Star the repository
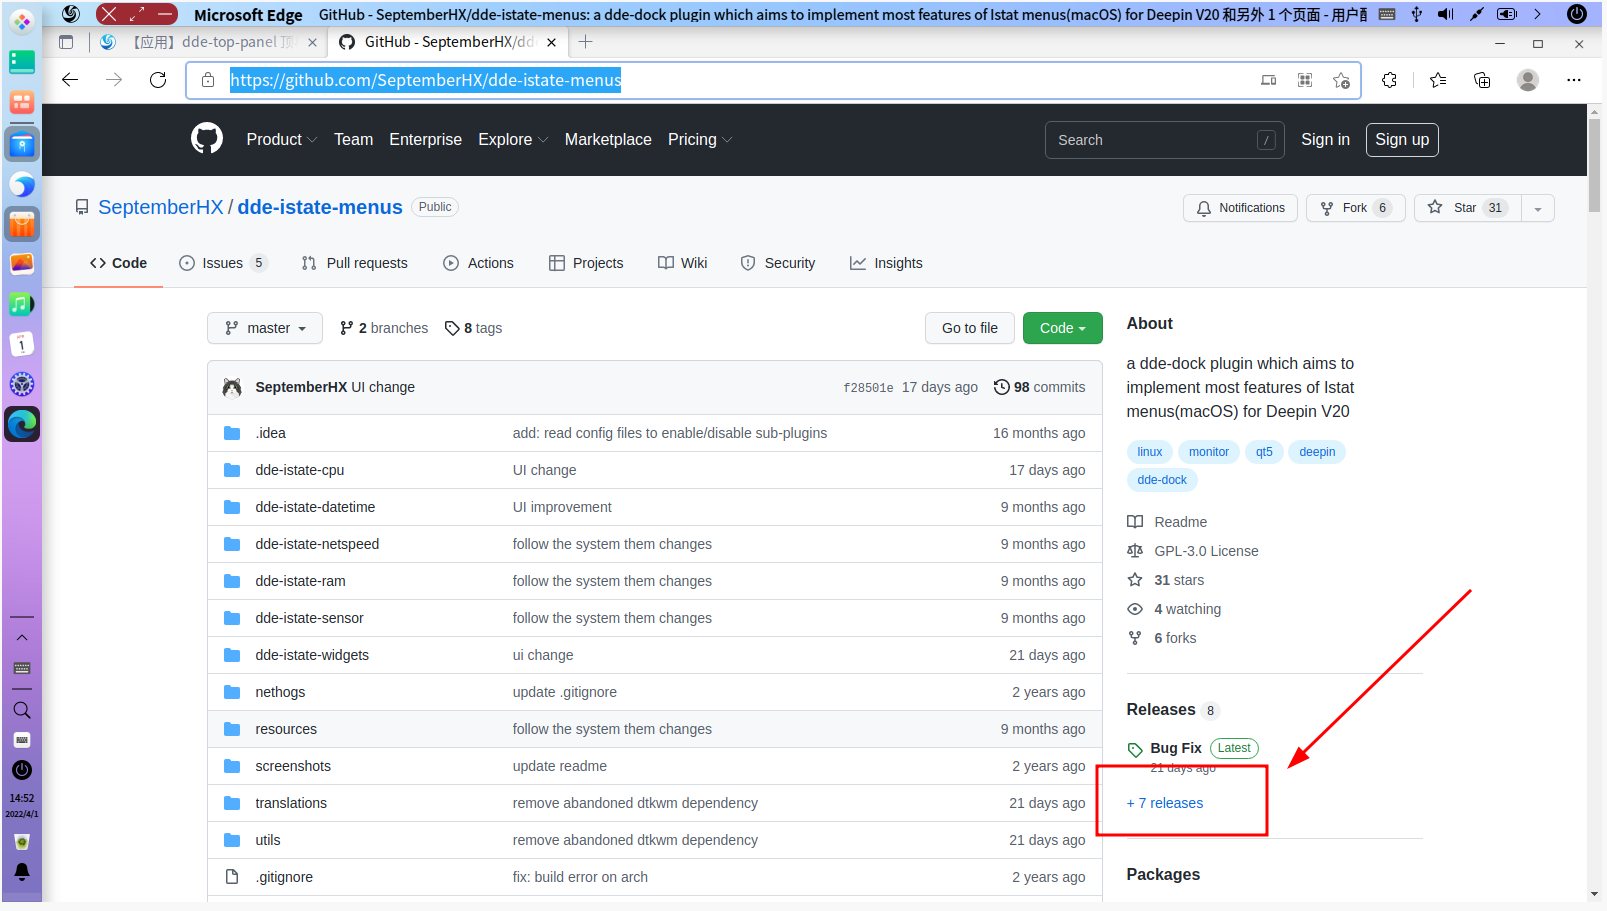Image resolution: width=1607 pixels, height=911 pixels. [x=1468, y=208]
